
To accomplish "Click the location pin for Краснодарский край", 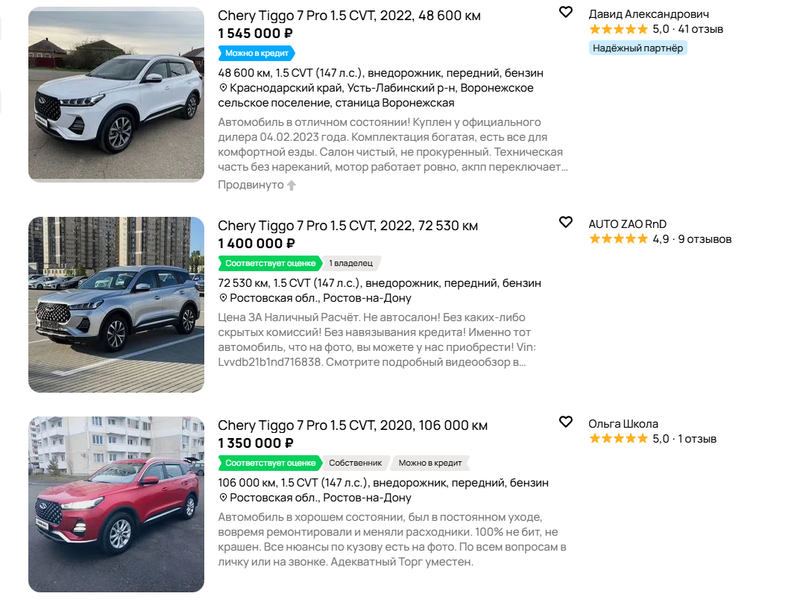I will tap(222, 88).
